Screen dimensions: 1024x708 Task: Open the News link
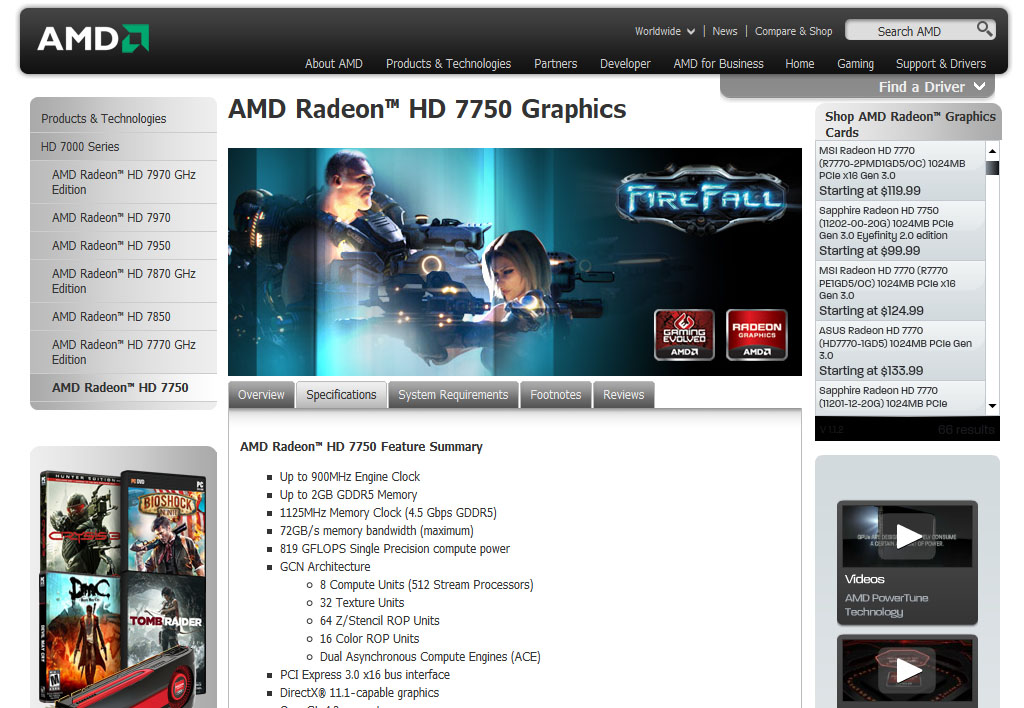(x=724, y=31)
